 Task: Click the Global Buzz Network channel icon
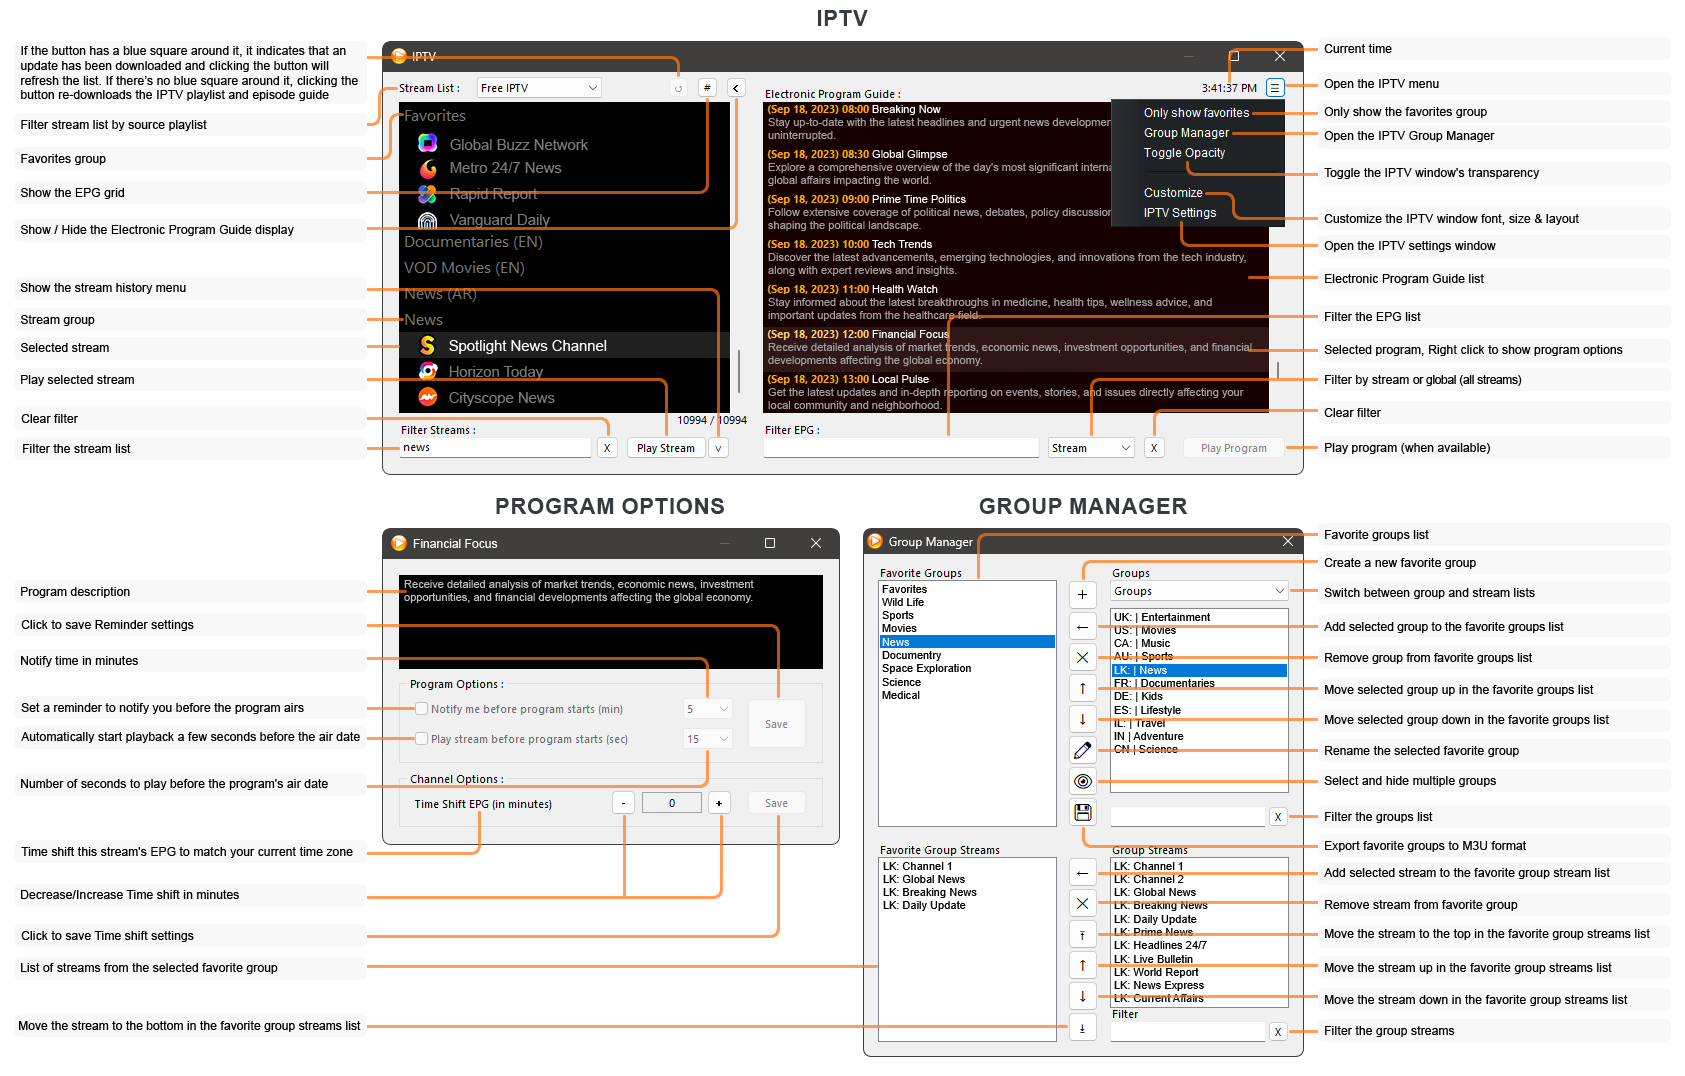coord(428,144)
